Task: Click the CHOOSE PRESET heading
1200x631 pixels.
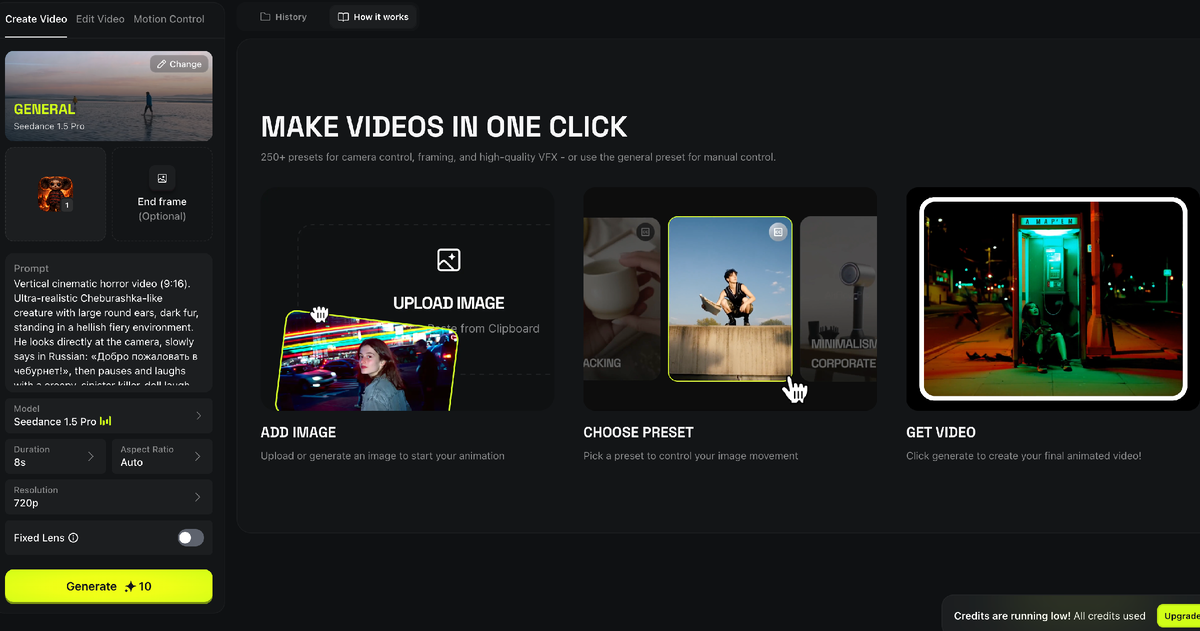Action: point(638,433)
